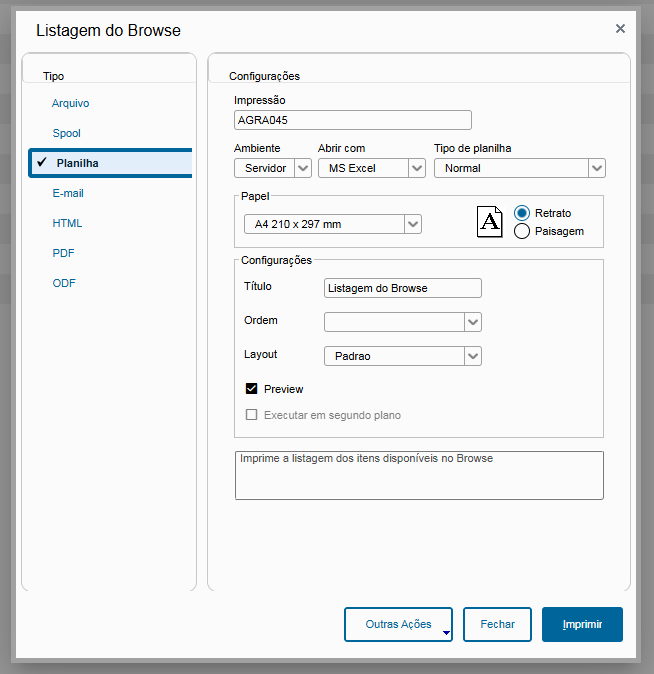The height and width of the screenshot is (674, 654).
Task: Uncheck the Preview checkbox
Action: (252, 389)
